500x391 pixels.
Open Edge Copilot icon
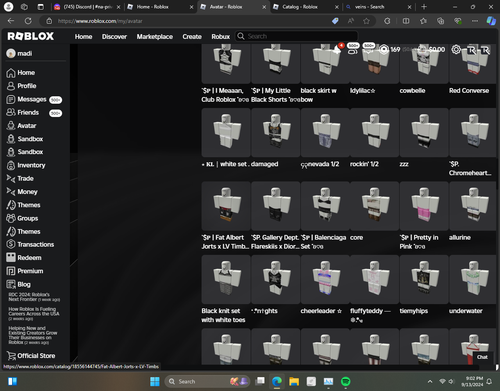pyautogui.click(x=491, y=21)
